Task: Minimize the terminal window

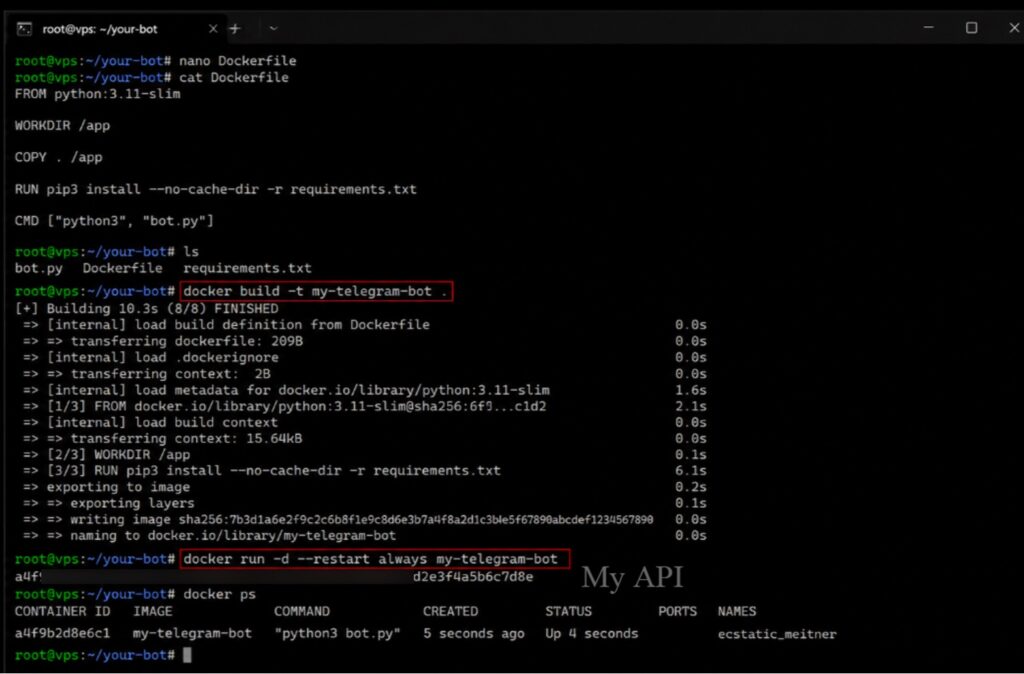Action: (x=929, y=27)
